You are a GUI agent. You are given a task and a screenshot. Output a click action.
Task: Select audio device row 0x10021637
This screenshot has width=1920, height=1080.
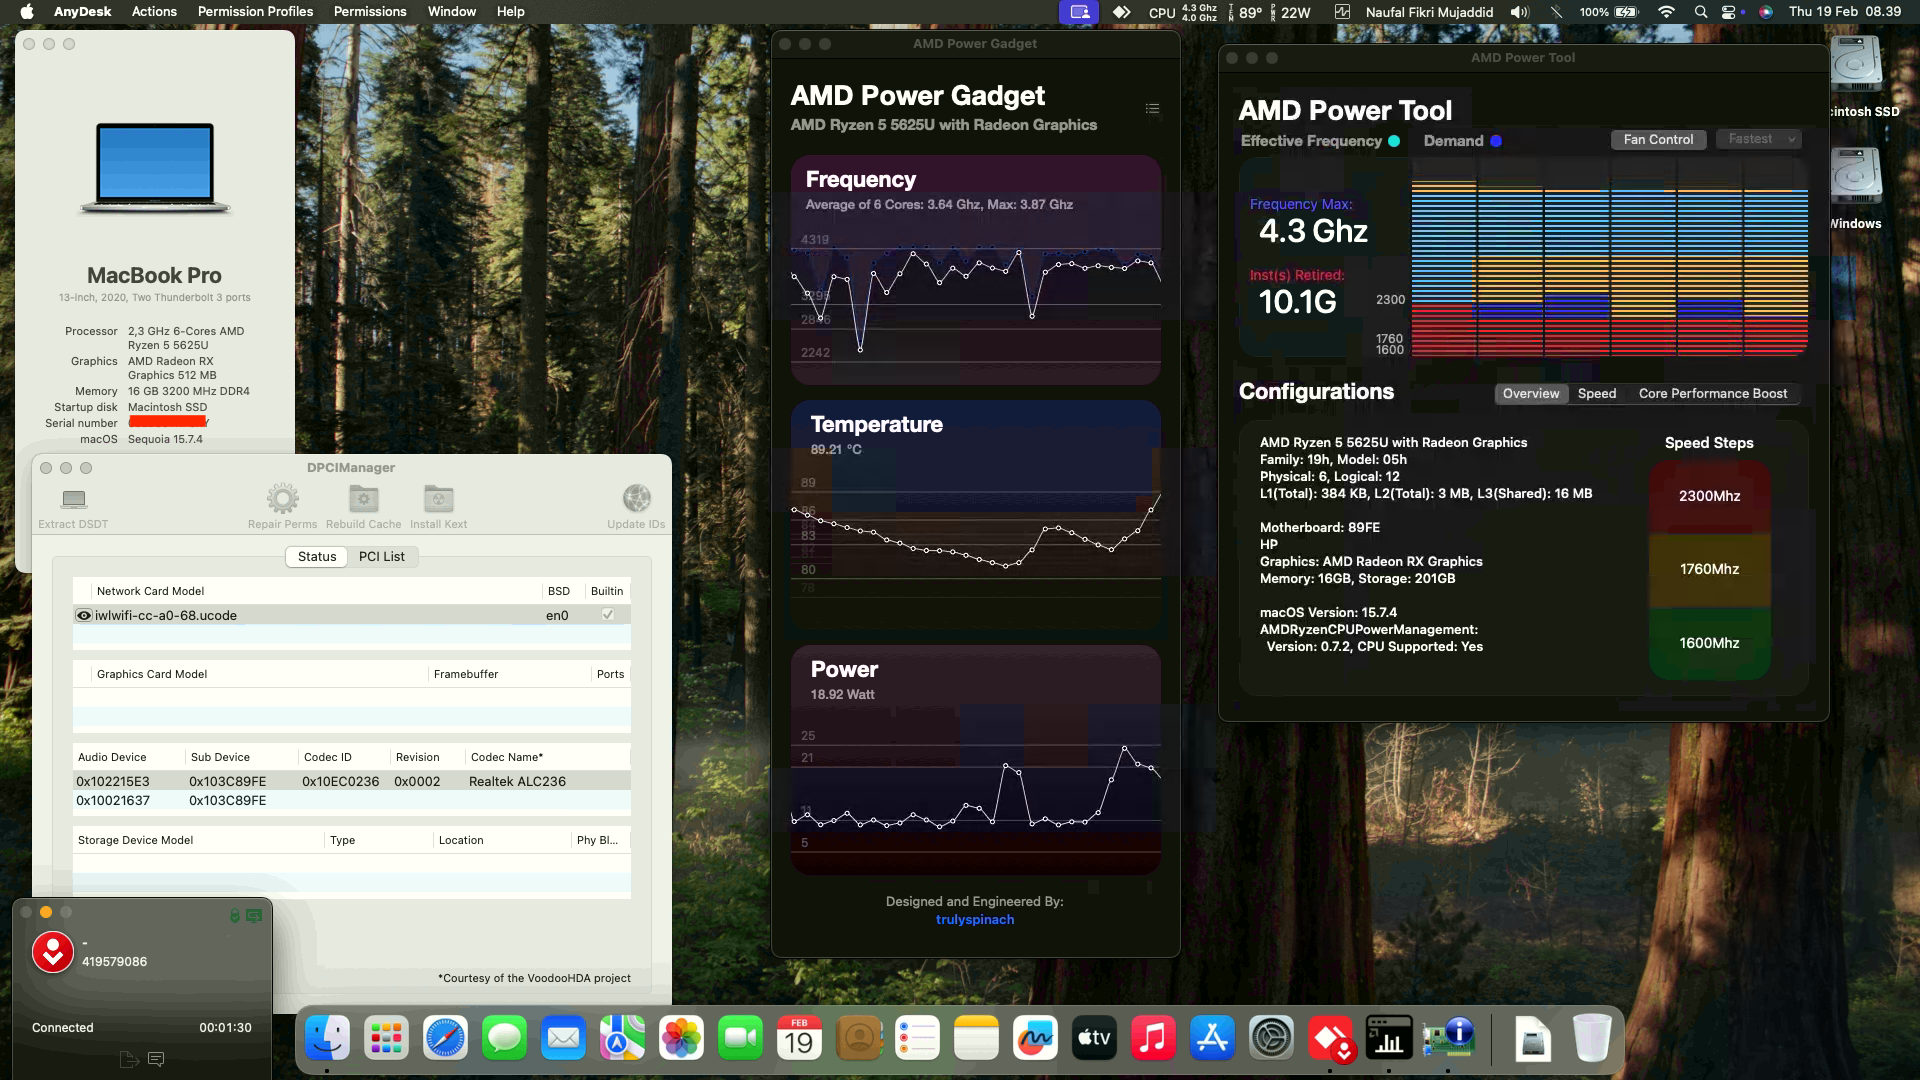351,800
